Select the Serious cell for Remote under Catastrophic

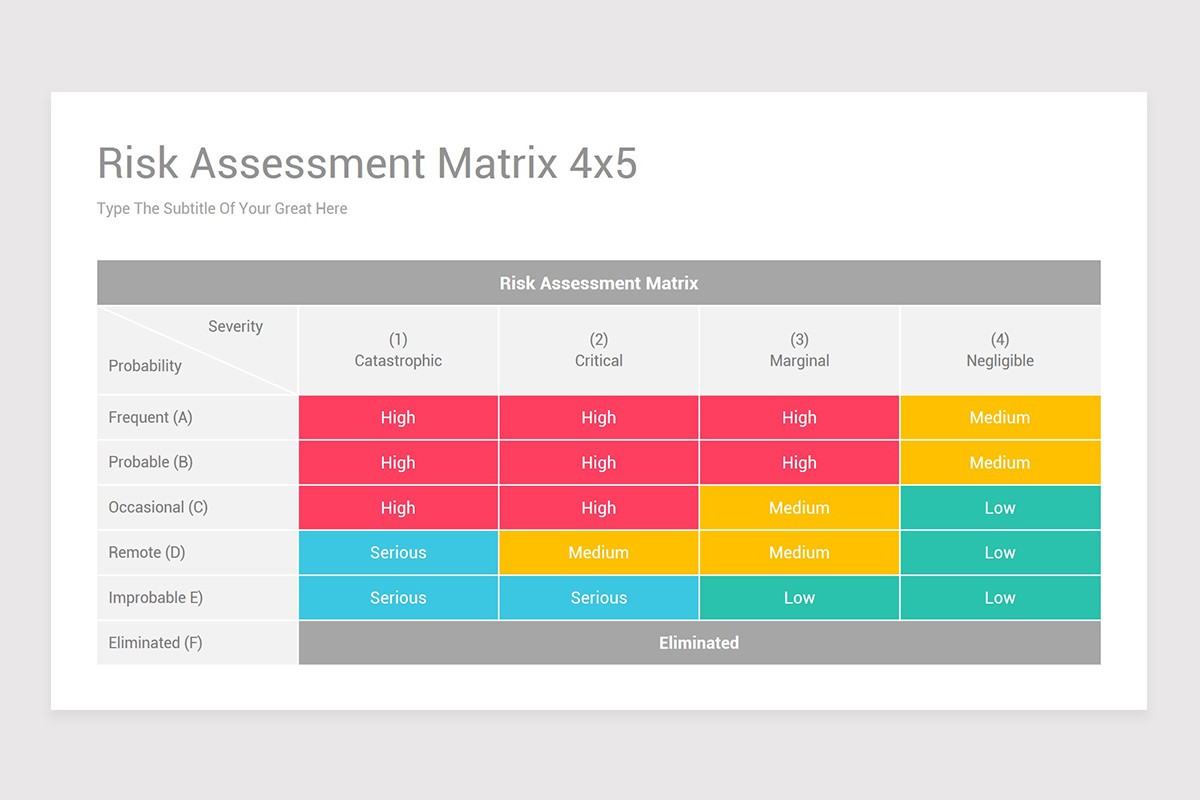(x=397, y=552)
